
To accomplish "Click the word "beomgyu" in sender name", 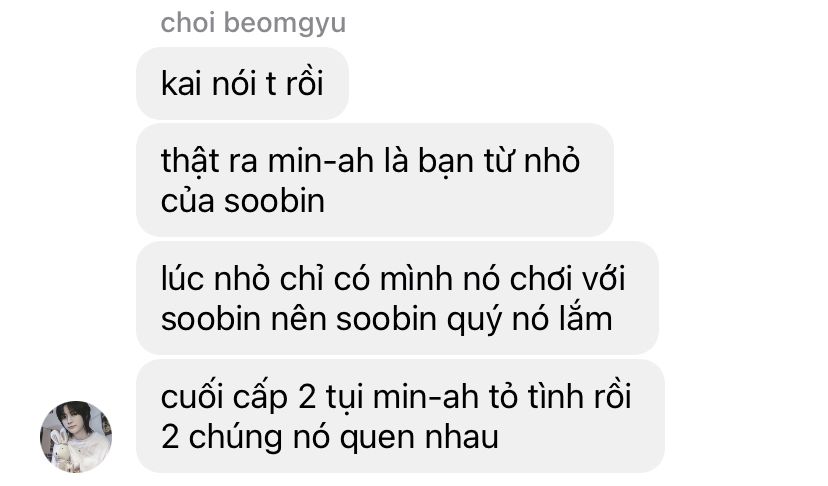I will click(x=285, y=24).
